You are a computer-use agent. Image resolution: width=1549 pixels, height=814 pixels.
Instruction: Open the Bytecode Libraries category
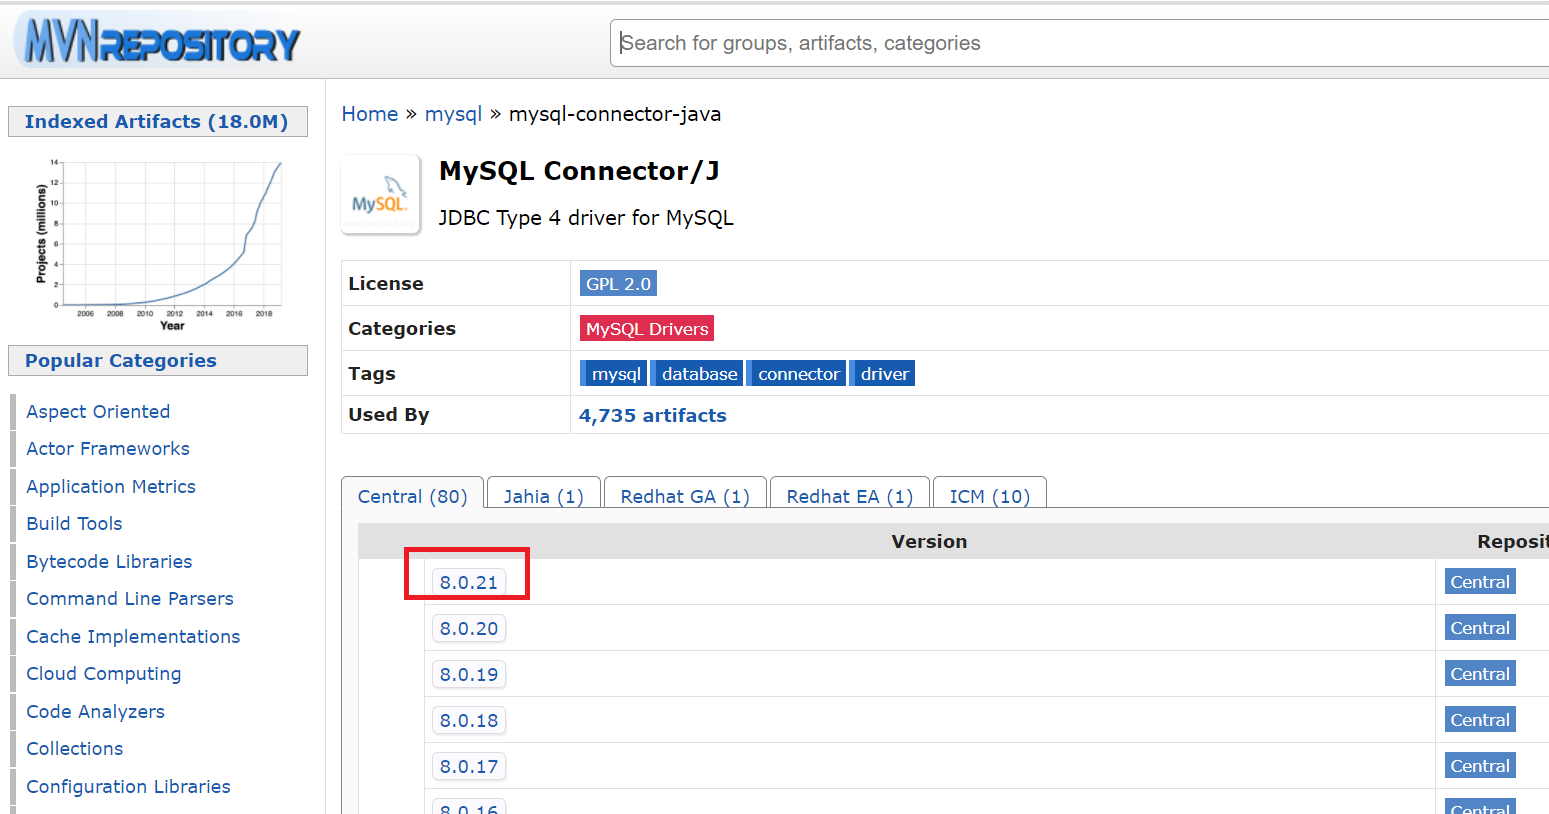click(x=109, y=561)
